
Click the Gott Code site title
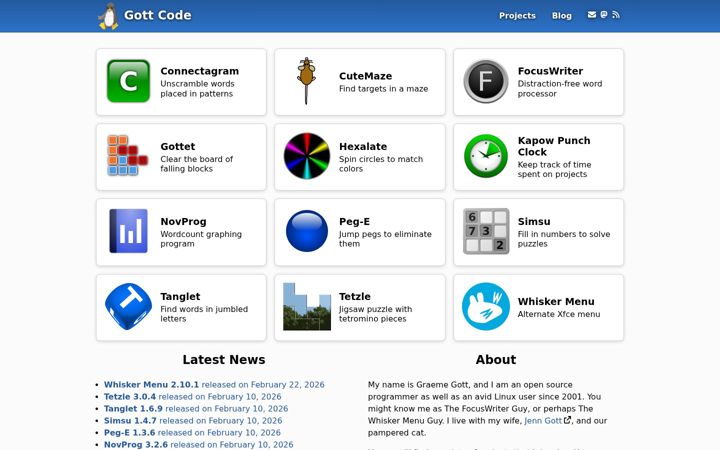coord(158,15)
